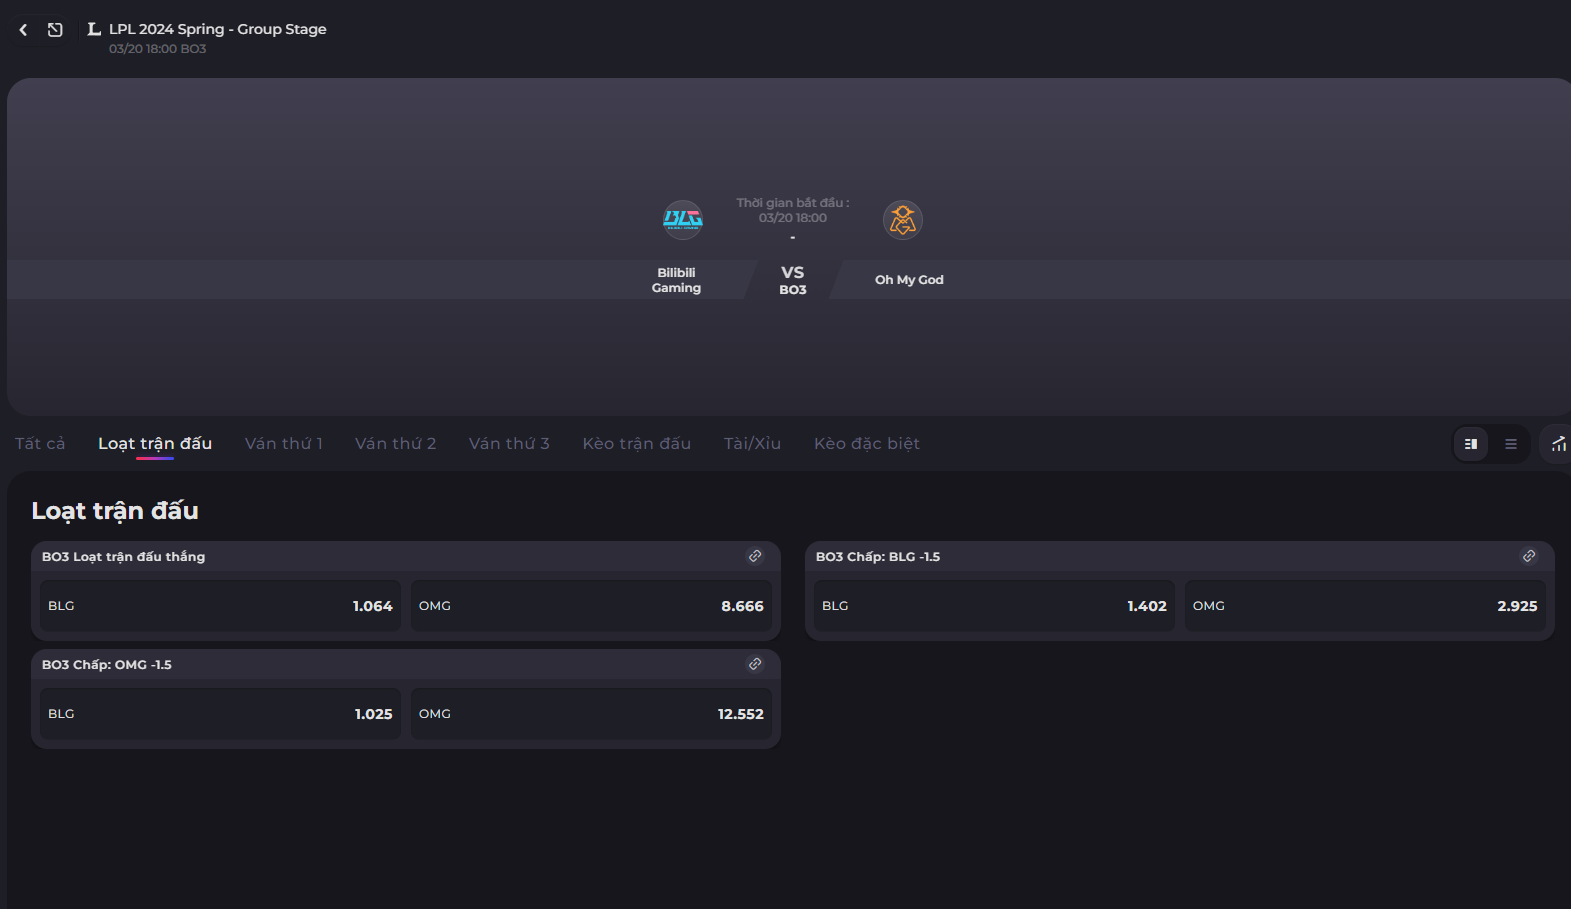Image resolution: width=1571 pixels, height=909 pixels.
Task: Pick BLG at 1.402 handicap odds
Action: (x=994, y=606)
